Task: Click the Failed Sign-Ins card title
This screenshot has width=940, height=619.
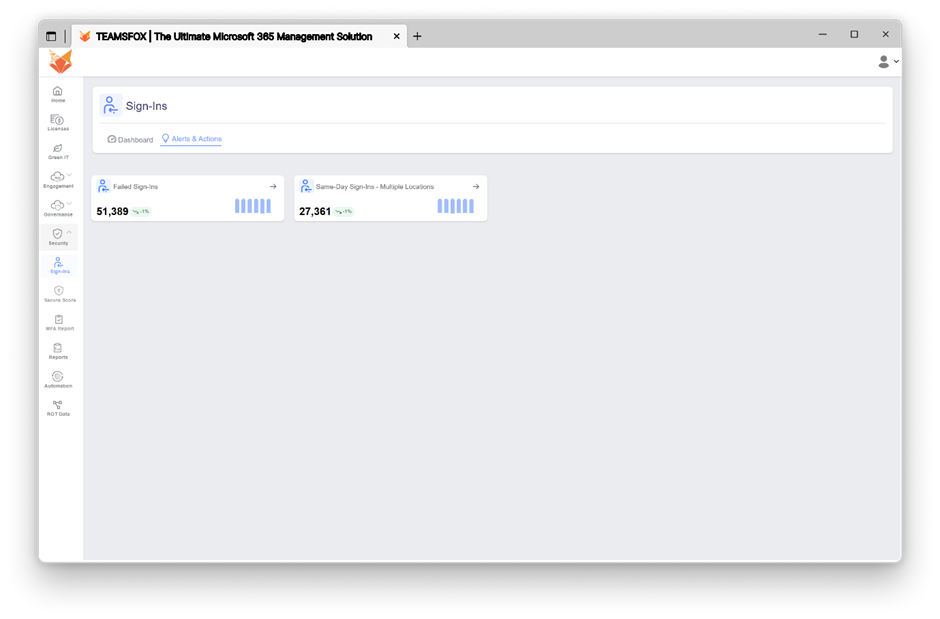Action: (x=135, y=187)
